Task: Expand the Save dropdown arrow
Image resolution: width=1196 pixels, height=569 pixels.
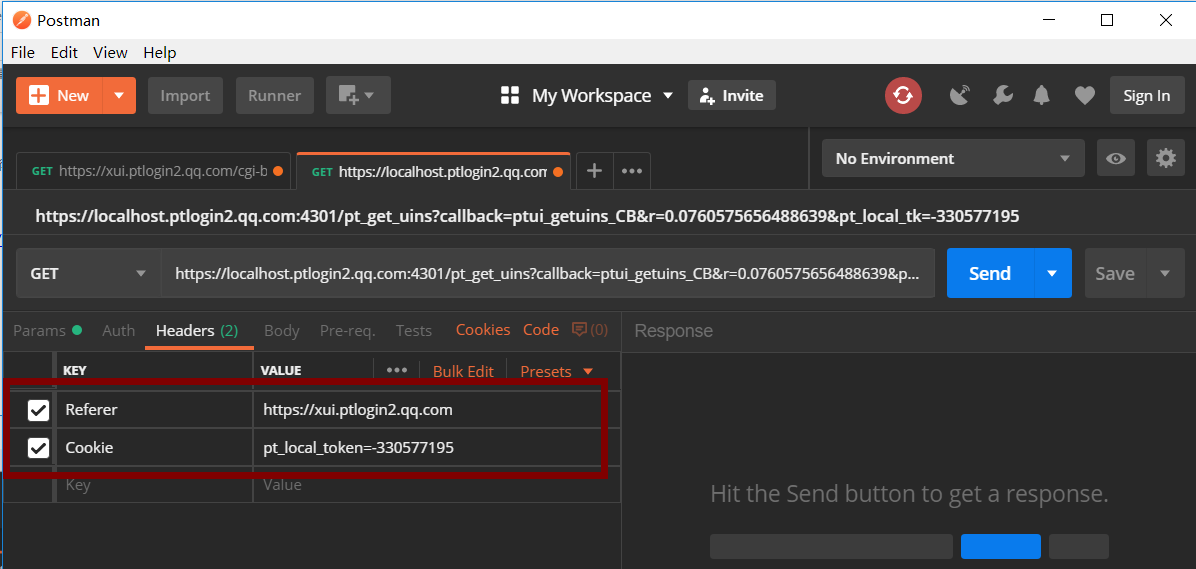Action: tap(1165, 273)
